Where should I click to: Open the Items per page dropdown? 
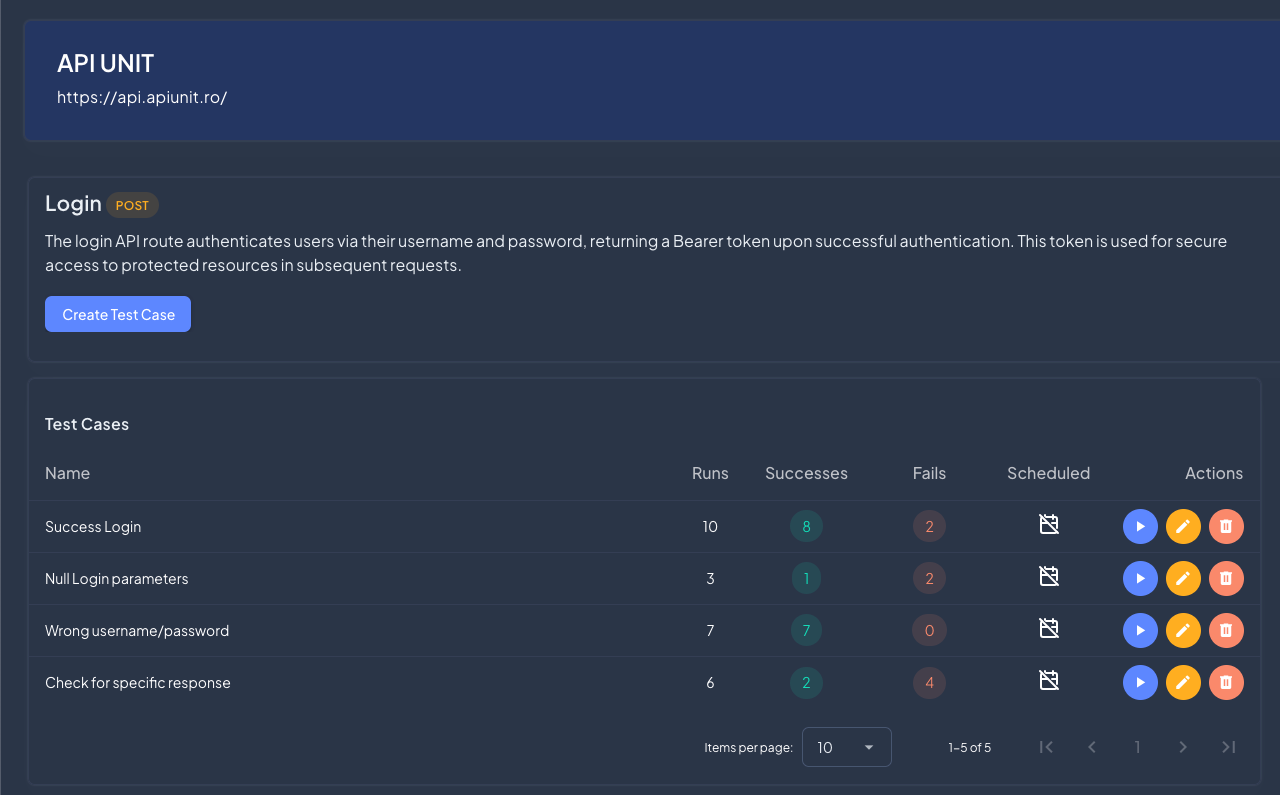click(846, 747)
